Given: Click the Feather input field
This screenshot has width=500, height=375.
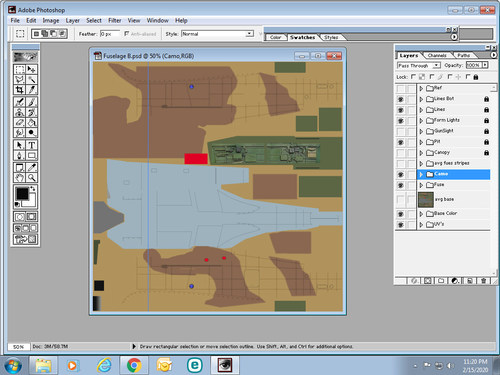Looking at the screenshot, I should click(x=110, y=34).
